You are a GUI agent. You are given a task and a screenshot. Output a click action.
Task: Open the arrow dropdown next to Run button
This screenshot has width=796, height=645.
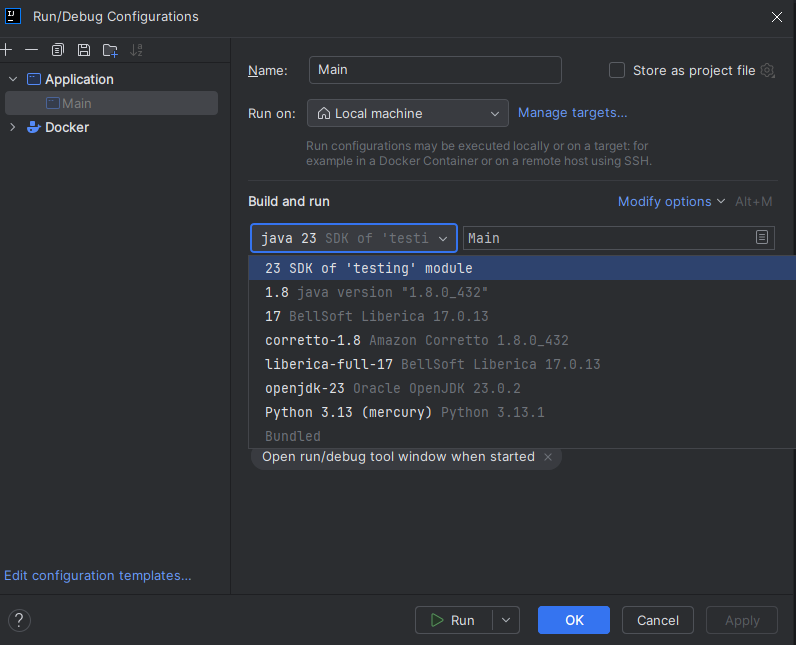pyautogui.click(x=506, y=620)
